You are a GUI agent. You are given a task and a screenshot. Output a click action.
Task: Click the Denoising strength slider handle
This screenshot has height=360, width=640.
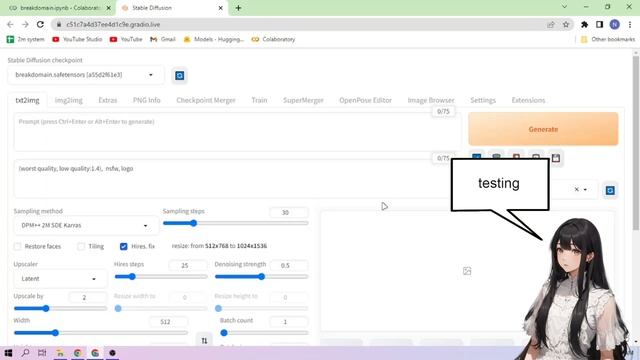[262, 276]
